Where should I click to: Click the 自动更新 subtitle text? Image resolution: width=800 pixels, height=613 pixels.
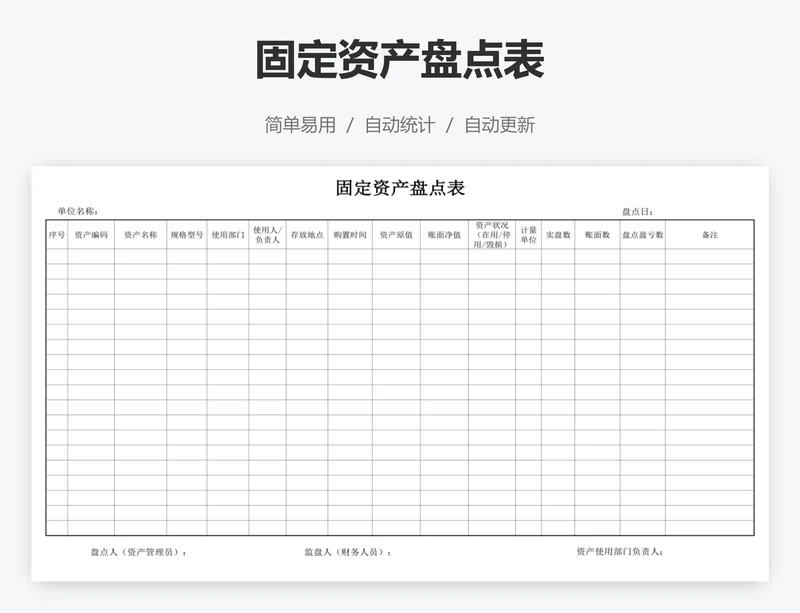click(499, 125)
